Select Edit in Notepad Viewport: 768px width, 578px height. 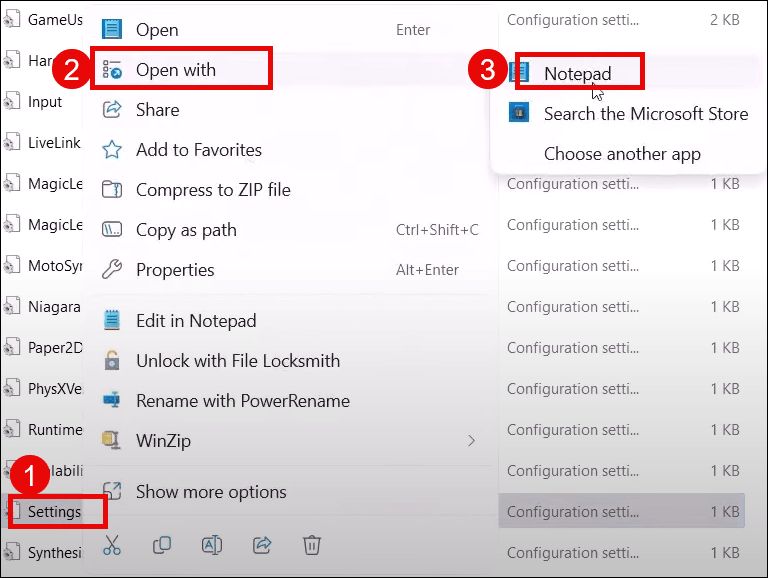(196, 321)
